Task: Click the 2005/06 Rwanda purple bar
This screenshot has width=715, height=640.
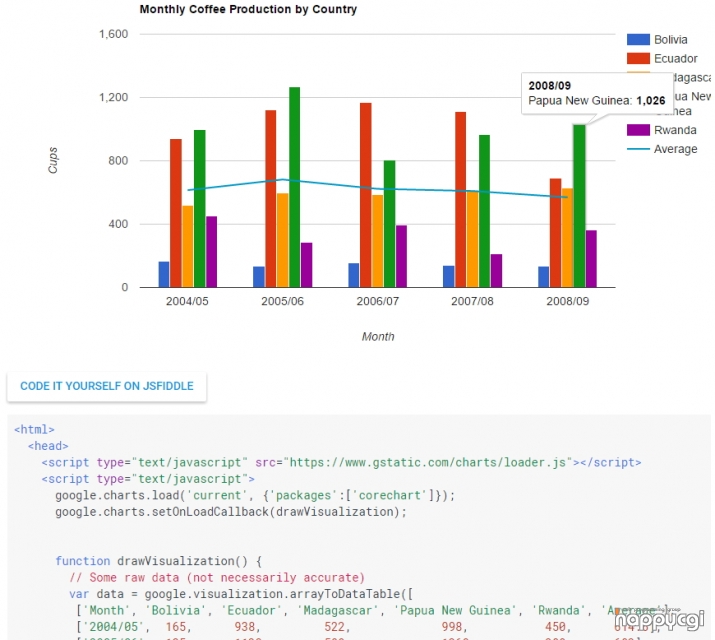Action: 306,265
